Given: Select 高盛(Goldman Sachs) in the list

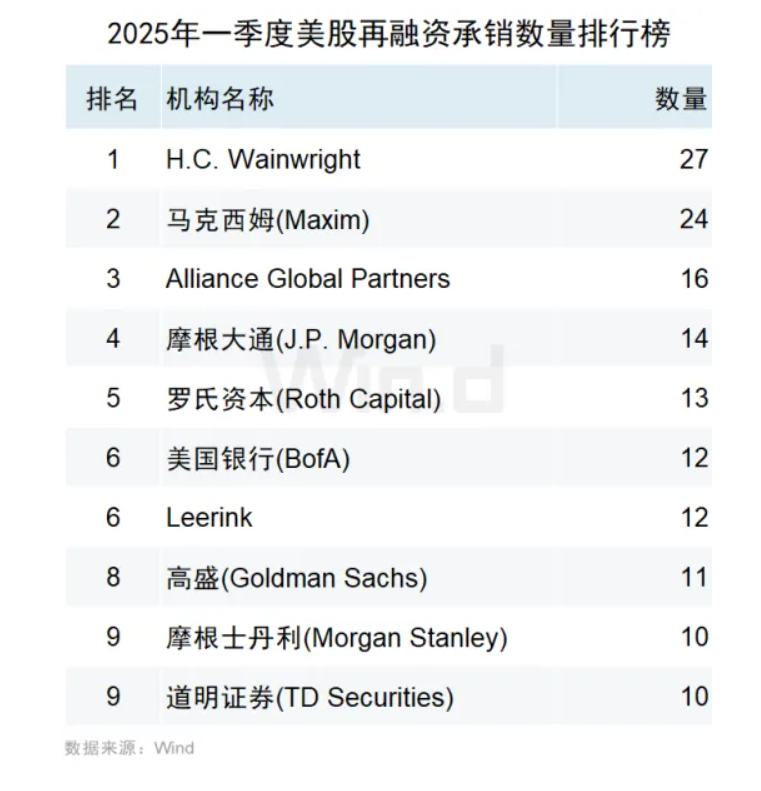Looking at the screenshot, I should pos(296,578).
